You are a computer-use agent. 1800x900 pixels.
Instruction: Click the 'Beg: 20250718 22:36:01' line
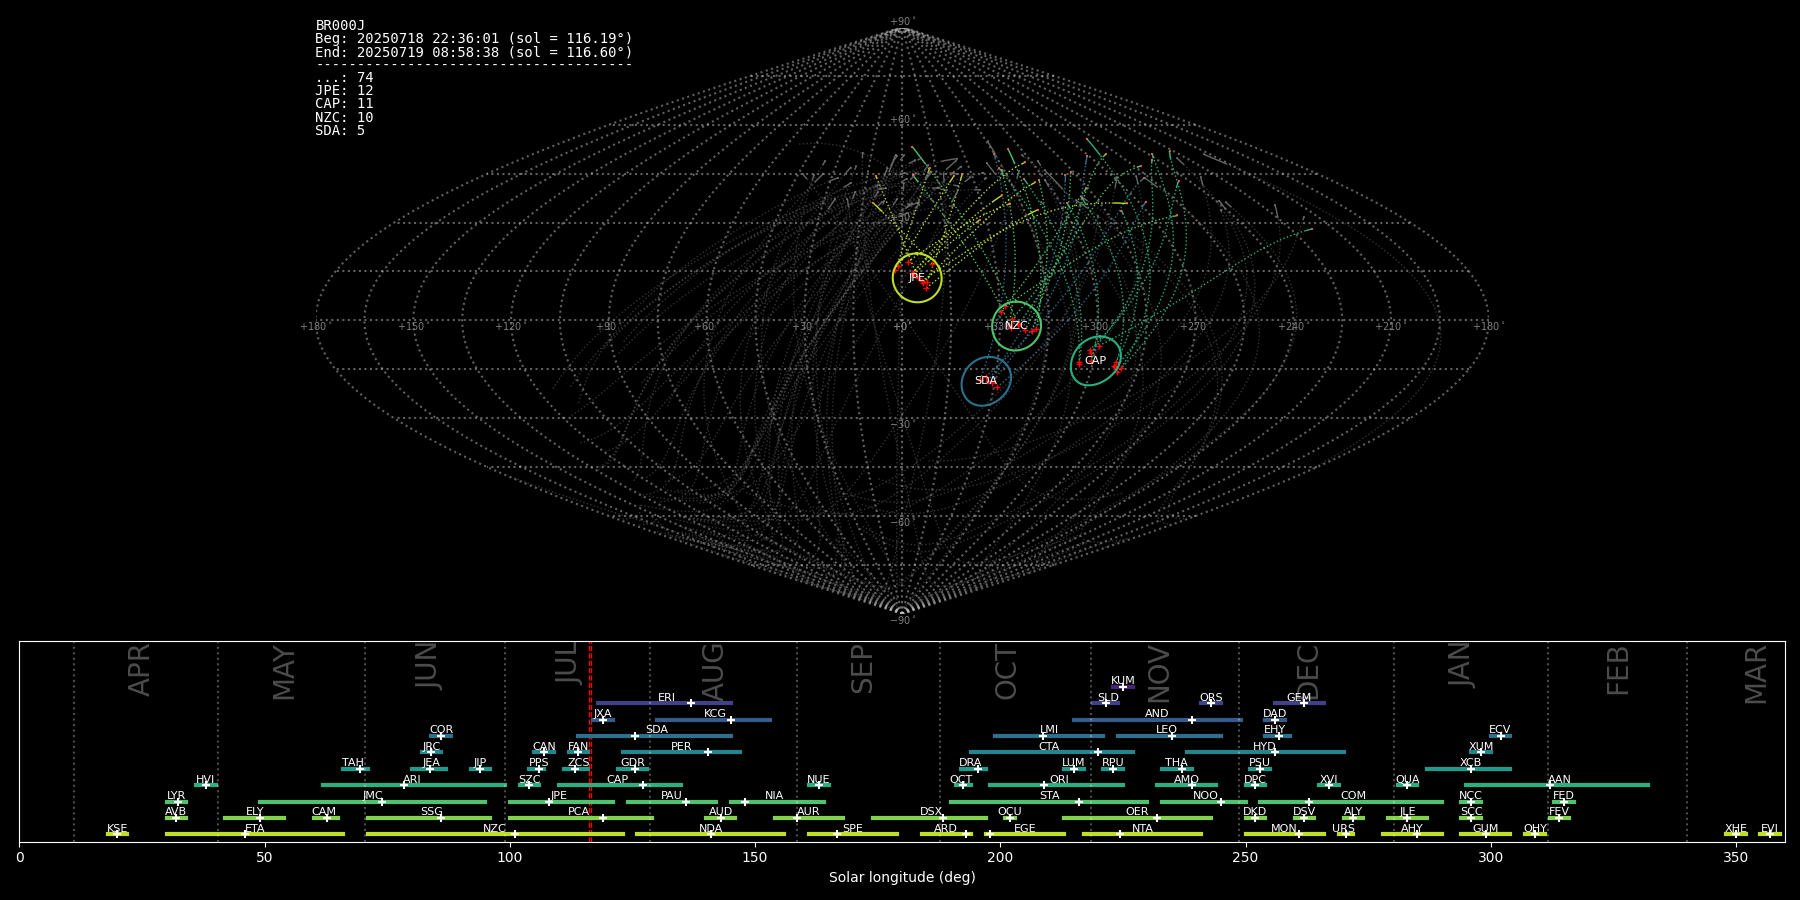pos(474,39)
